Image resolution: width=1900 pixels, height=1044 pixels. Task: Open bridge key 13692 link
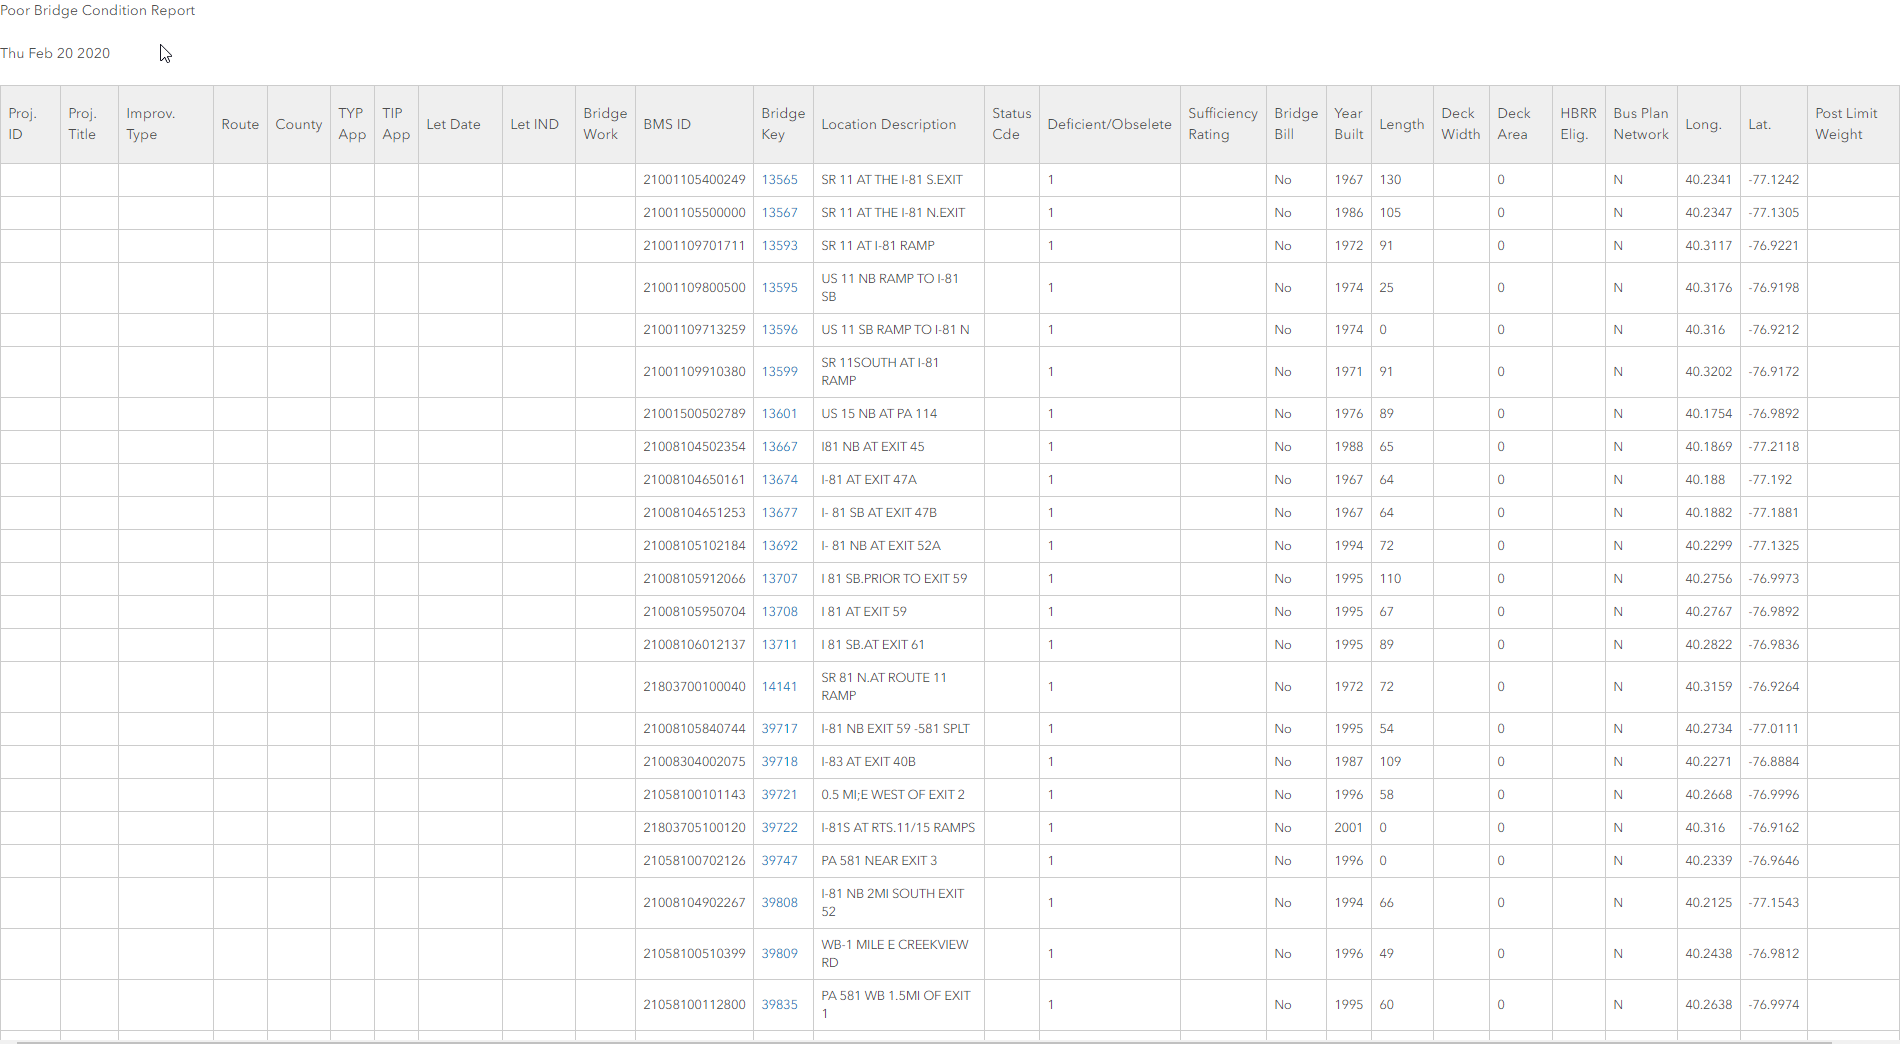[779, 546]
